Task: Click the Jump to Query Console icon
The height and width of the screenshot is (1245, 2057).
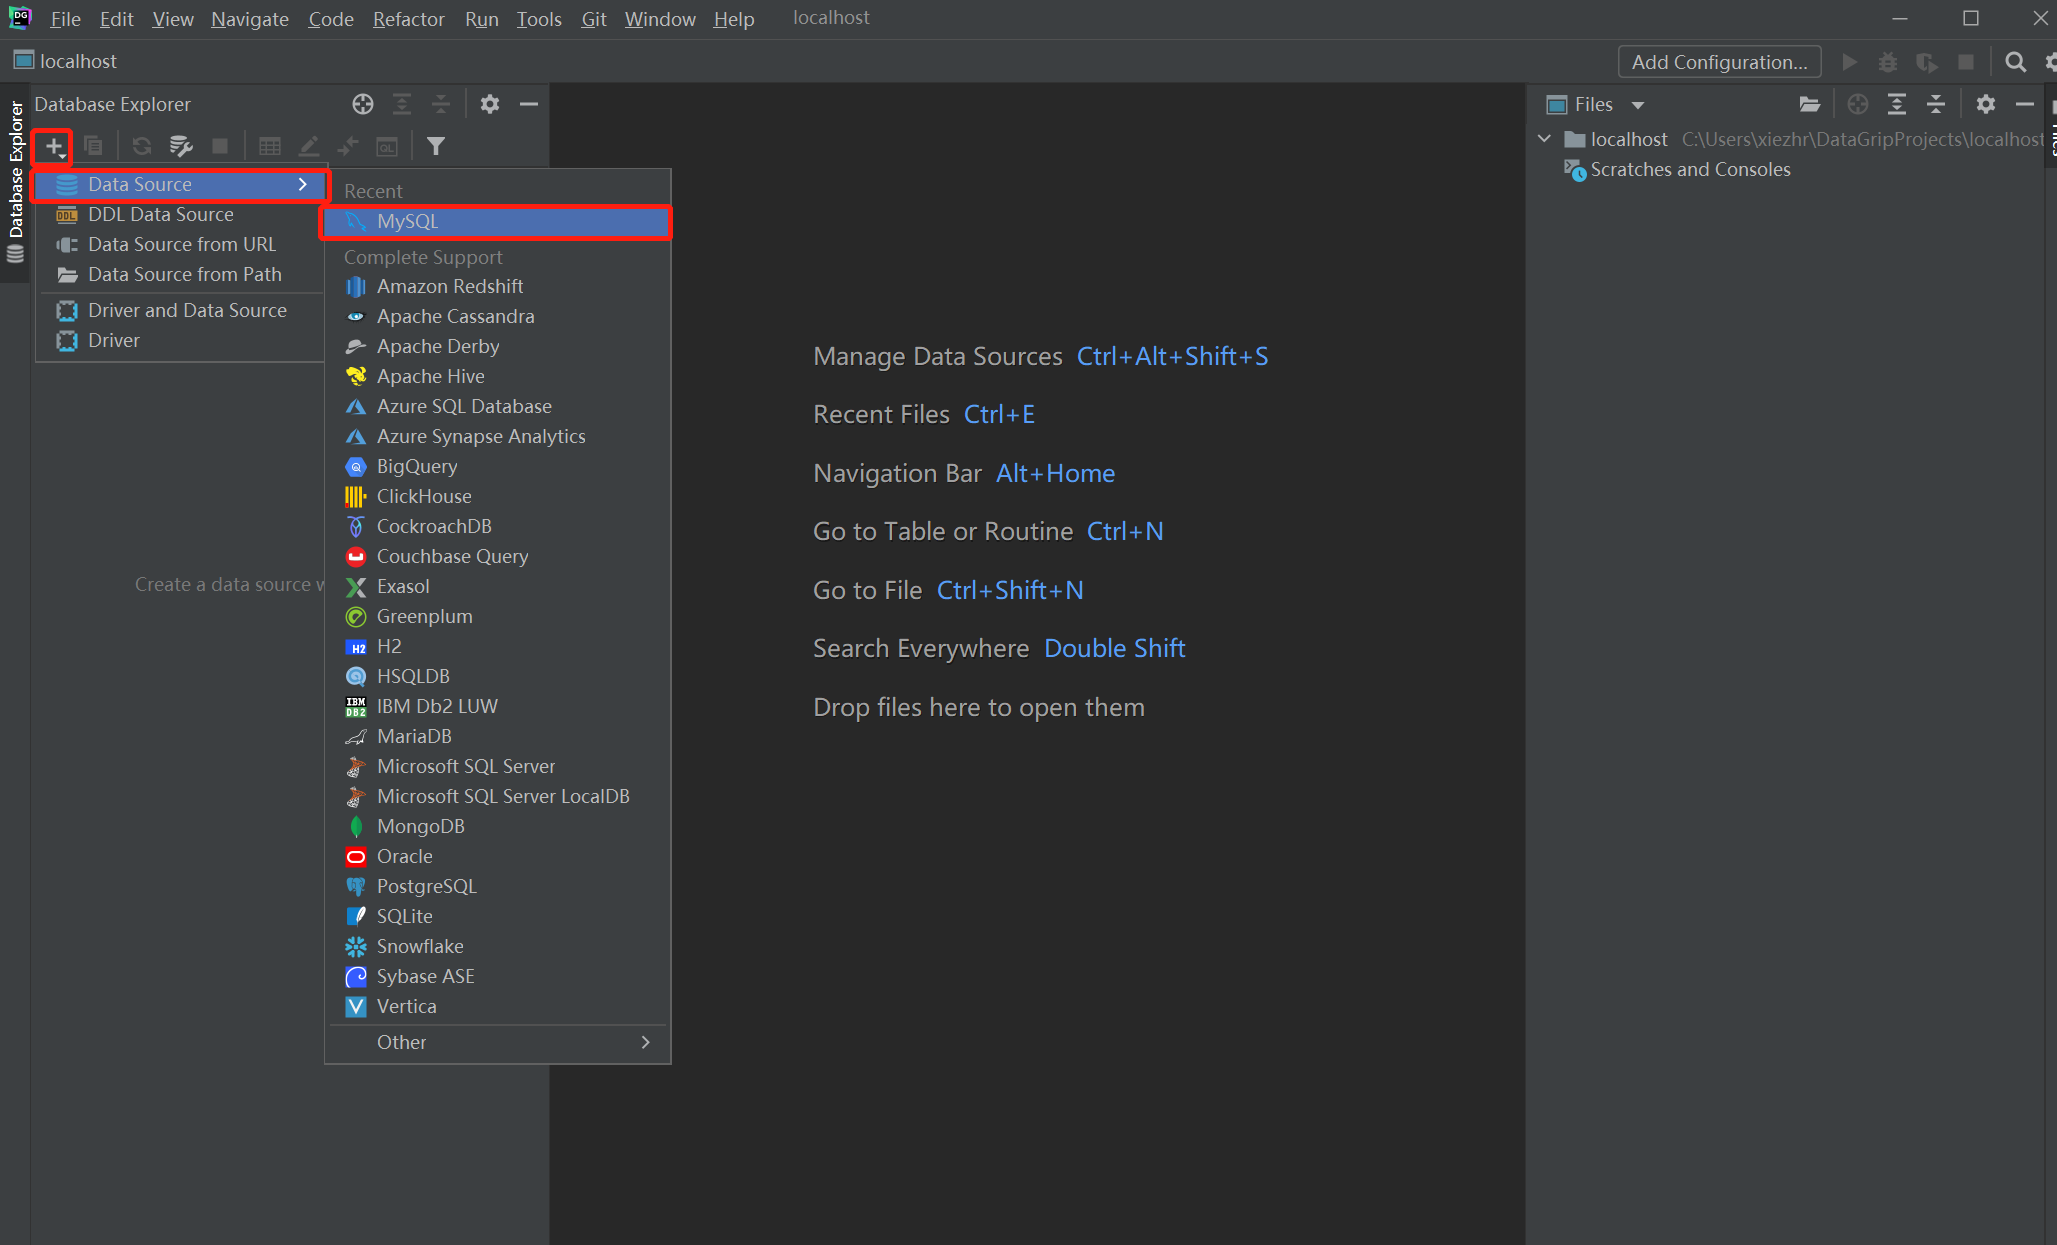Action: pos(387,146)
